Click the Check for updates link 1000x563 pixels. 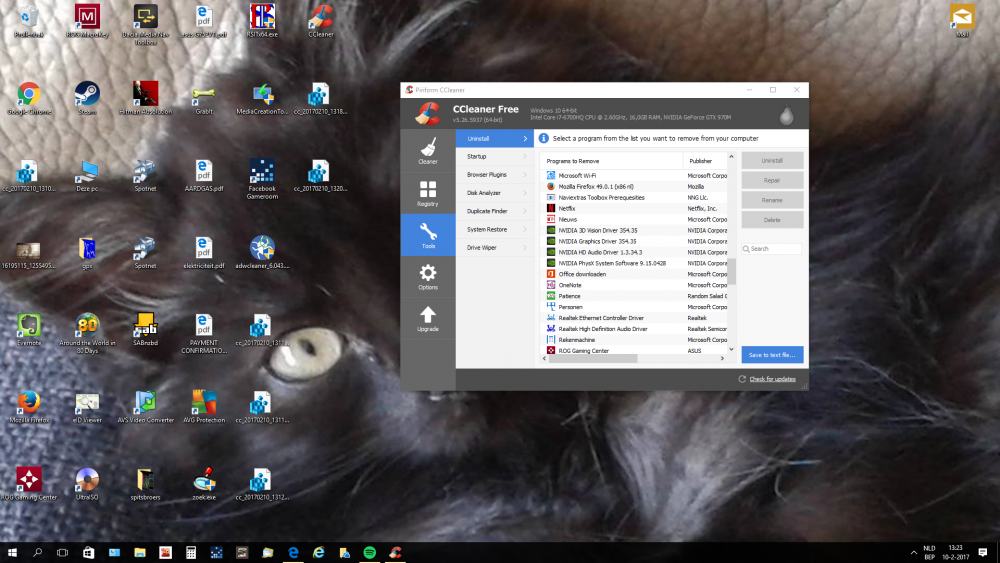click(x=772, y=379)
